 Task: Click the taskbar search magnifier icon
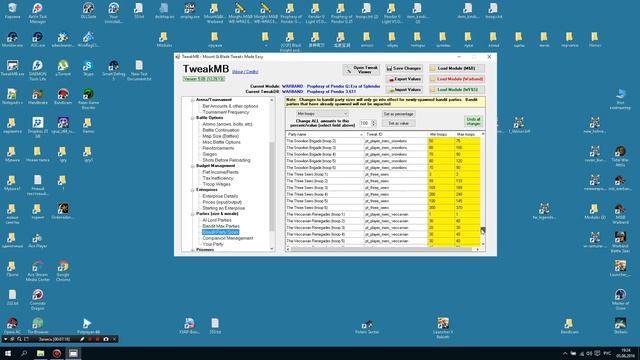24,353
